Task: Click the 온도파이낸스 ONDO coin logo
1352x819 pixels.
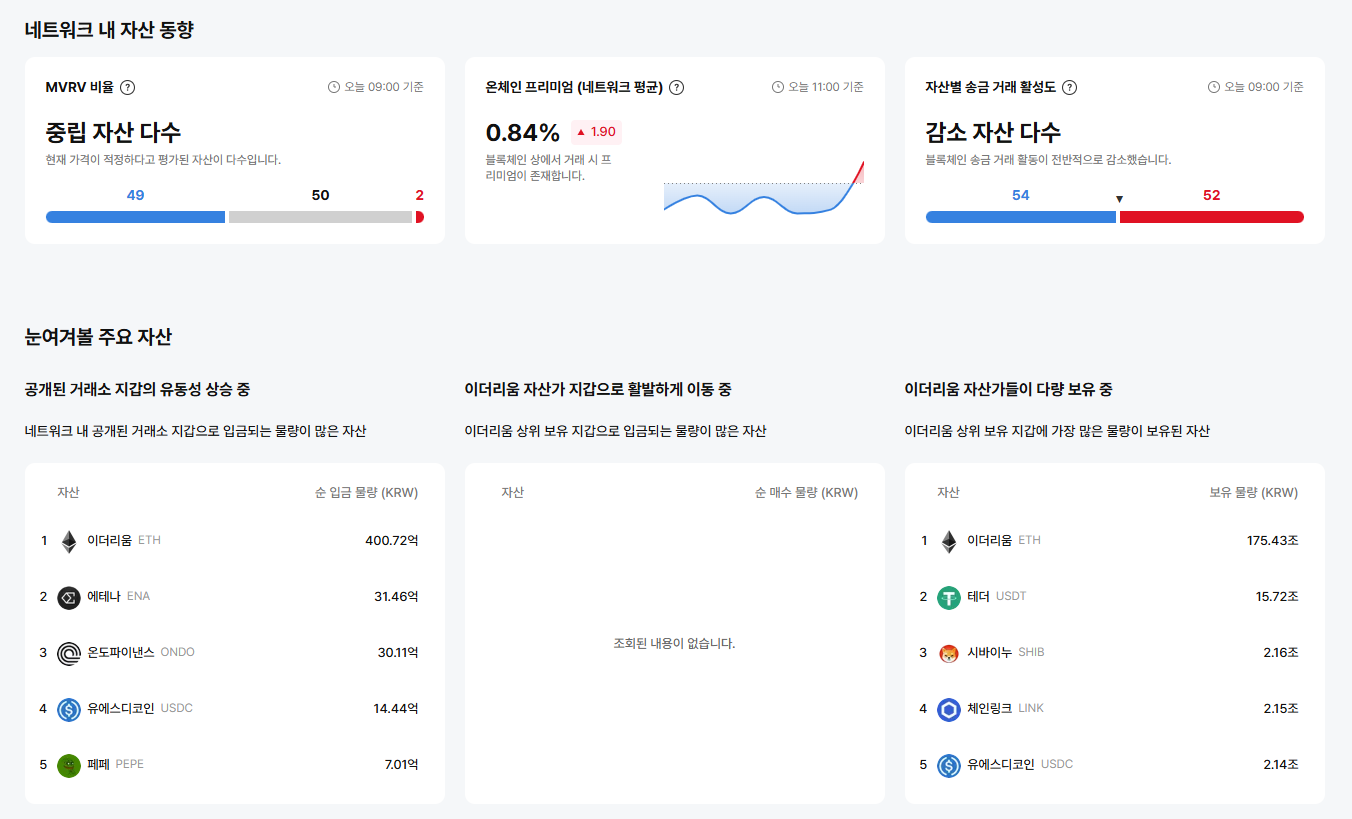Action: click(69, 653)
